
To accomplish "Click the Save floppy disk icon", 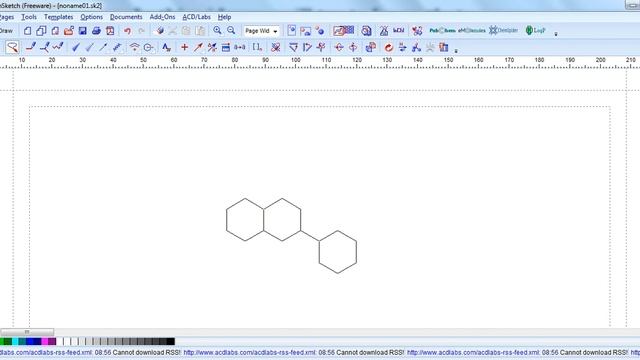I will [82, 31].
